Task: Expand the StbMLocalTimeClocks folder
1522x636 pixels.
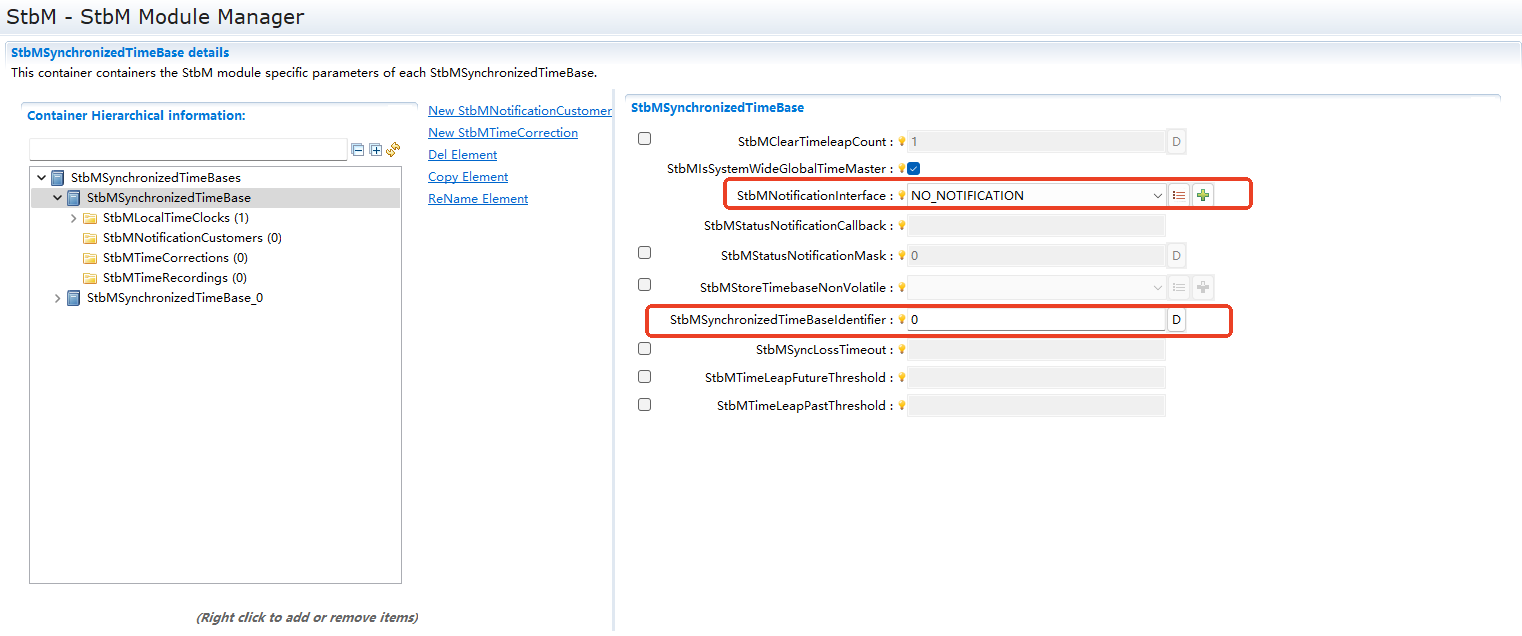Action: (74, 218)
